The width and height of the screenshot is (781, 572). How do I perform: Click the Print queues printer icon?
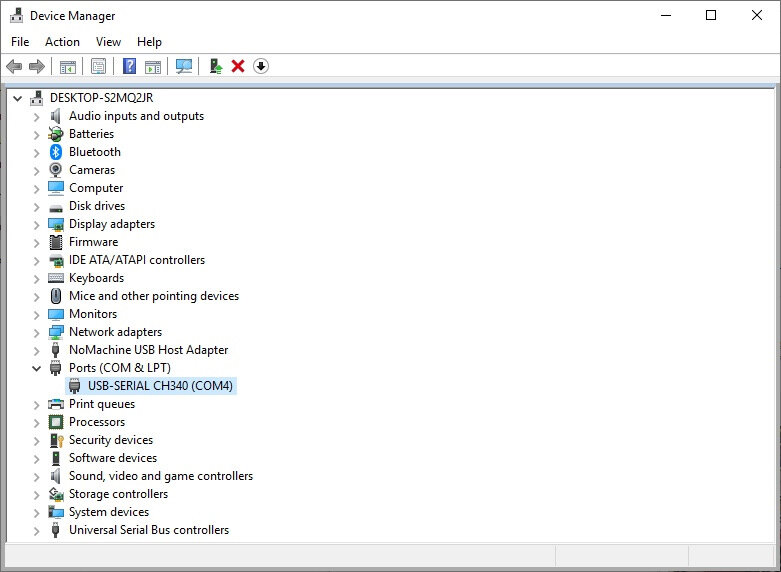tap(56, 404)
